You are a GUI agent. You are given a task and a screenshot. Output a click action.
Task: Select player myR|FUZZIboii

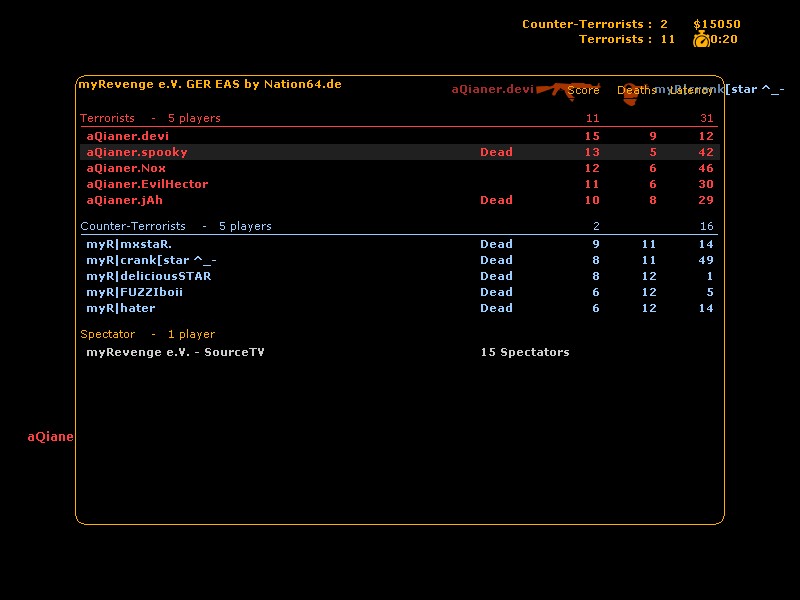(x=134, y=292)
